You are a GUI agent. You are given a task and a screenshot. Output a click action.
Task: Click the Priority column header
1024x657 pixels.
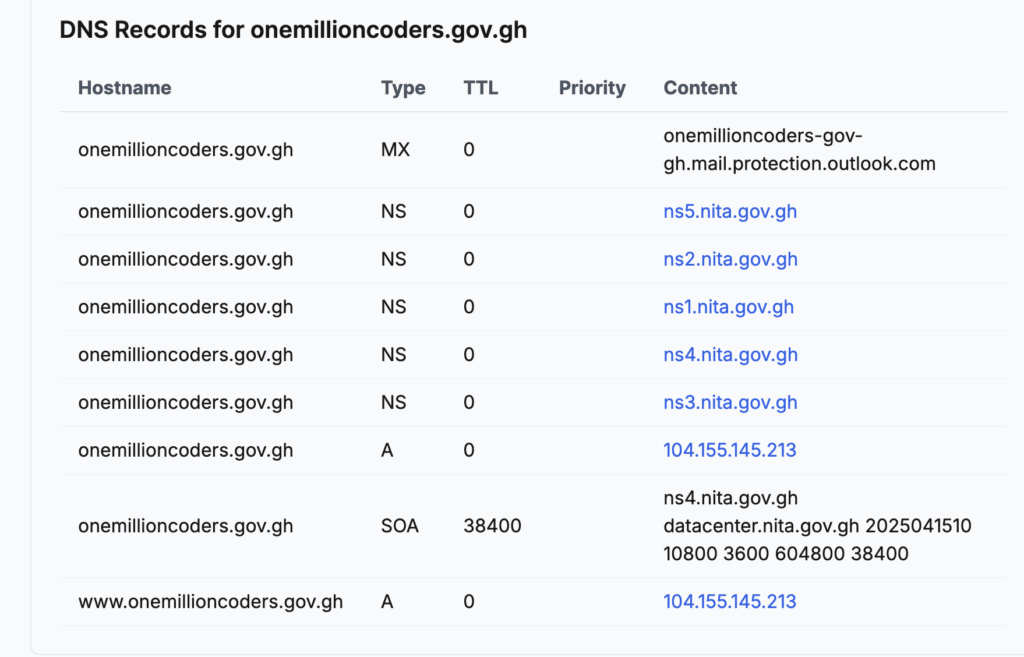click(x=592, y=88)
